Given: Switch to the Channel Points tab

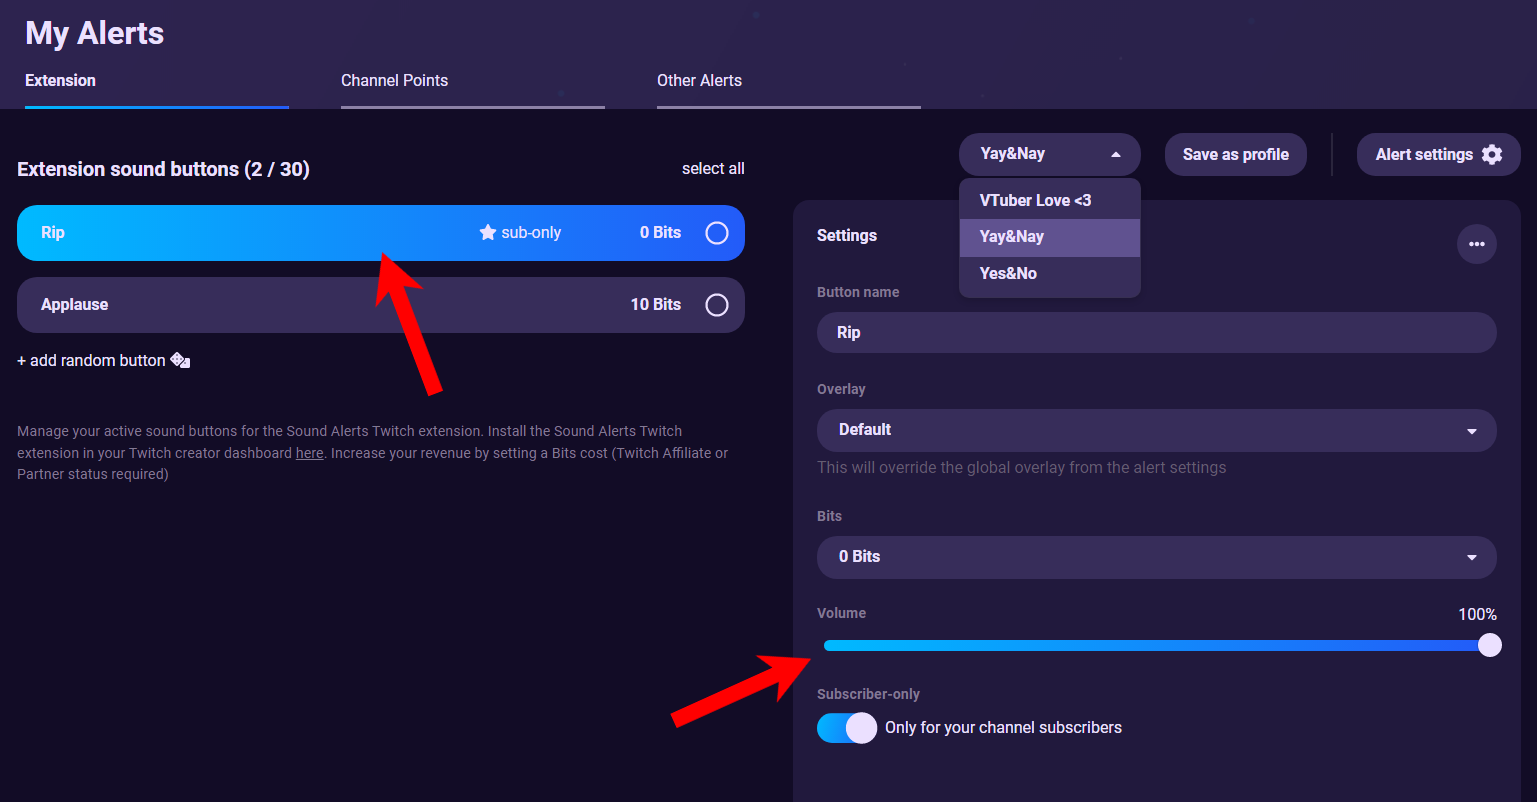Looking at the screenshot, I should point(394,80).
